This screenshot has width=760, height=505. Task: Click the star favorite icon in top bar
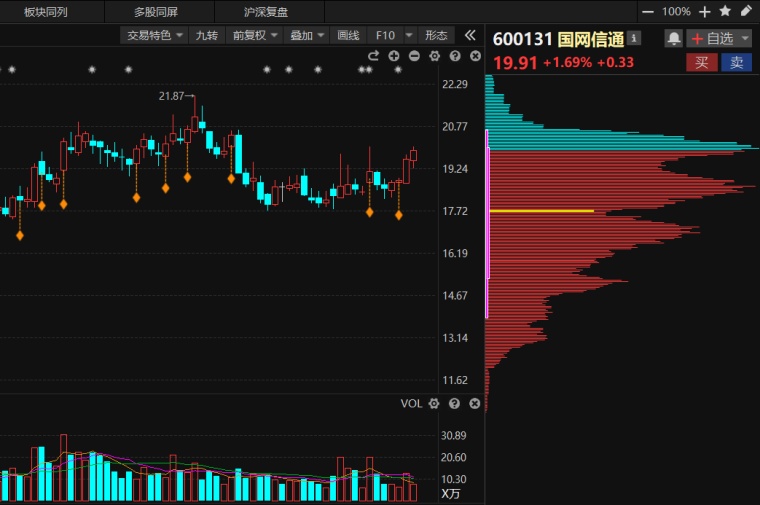point(725,11)
